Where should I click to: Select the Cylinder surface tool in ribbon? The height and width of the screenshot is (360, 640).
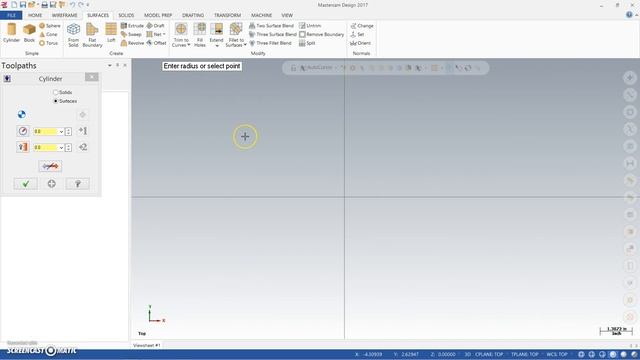pos(11,33)
